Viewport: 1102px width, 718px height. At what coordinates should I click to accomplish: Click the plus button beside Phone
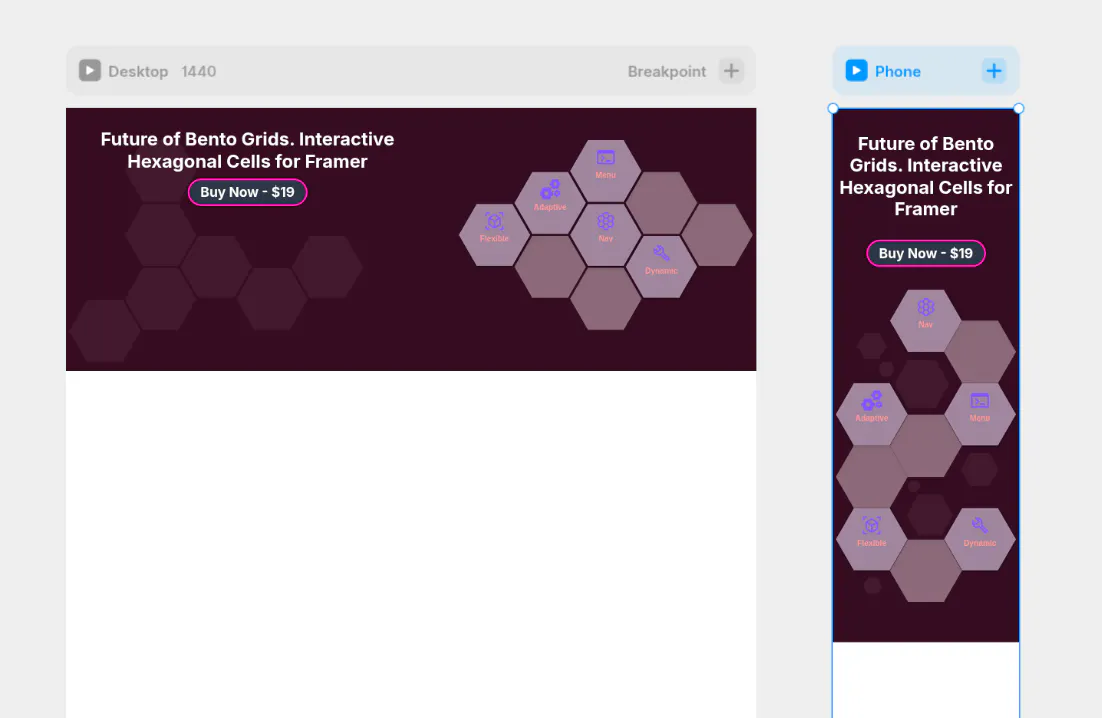994,71
